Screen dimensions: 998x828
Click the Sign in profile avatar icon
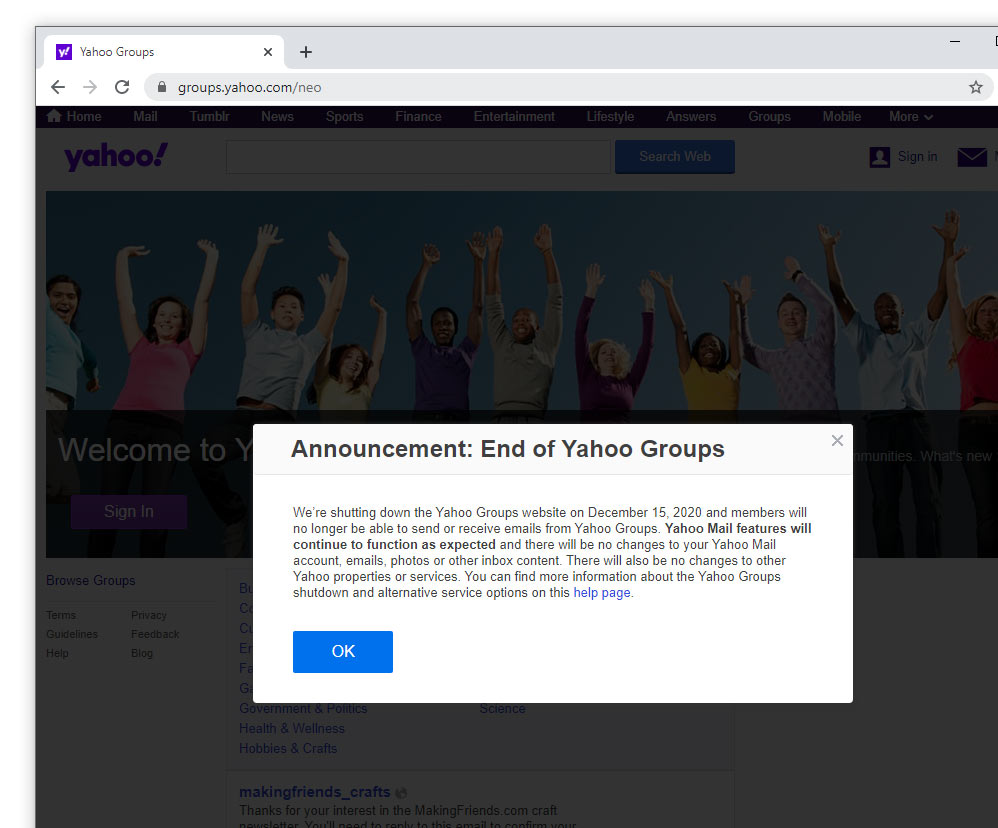(880, 157)
